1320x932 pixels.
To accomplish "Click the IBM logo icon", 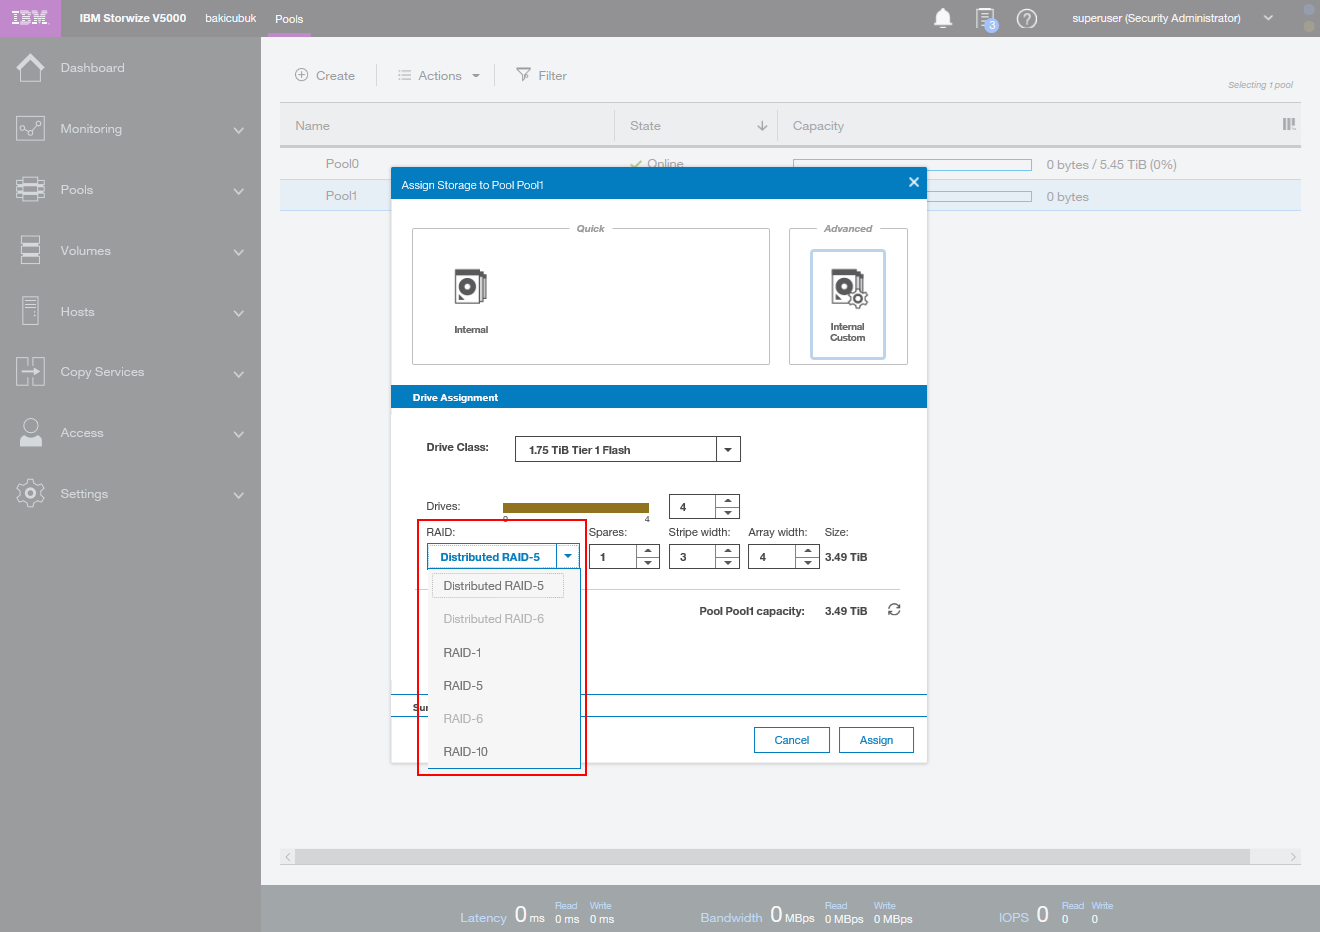I will point(29,18).
